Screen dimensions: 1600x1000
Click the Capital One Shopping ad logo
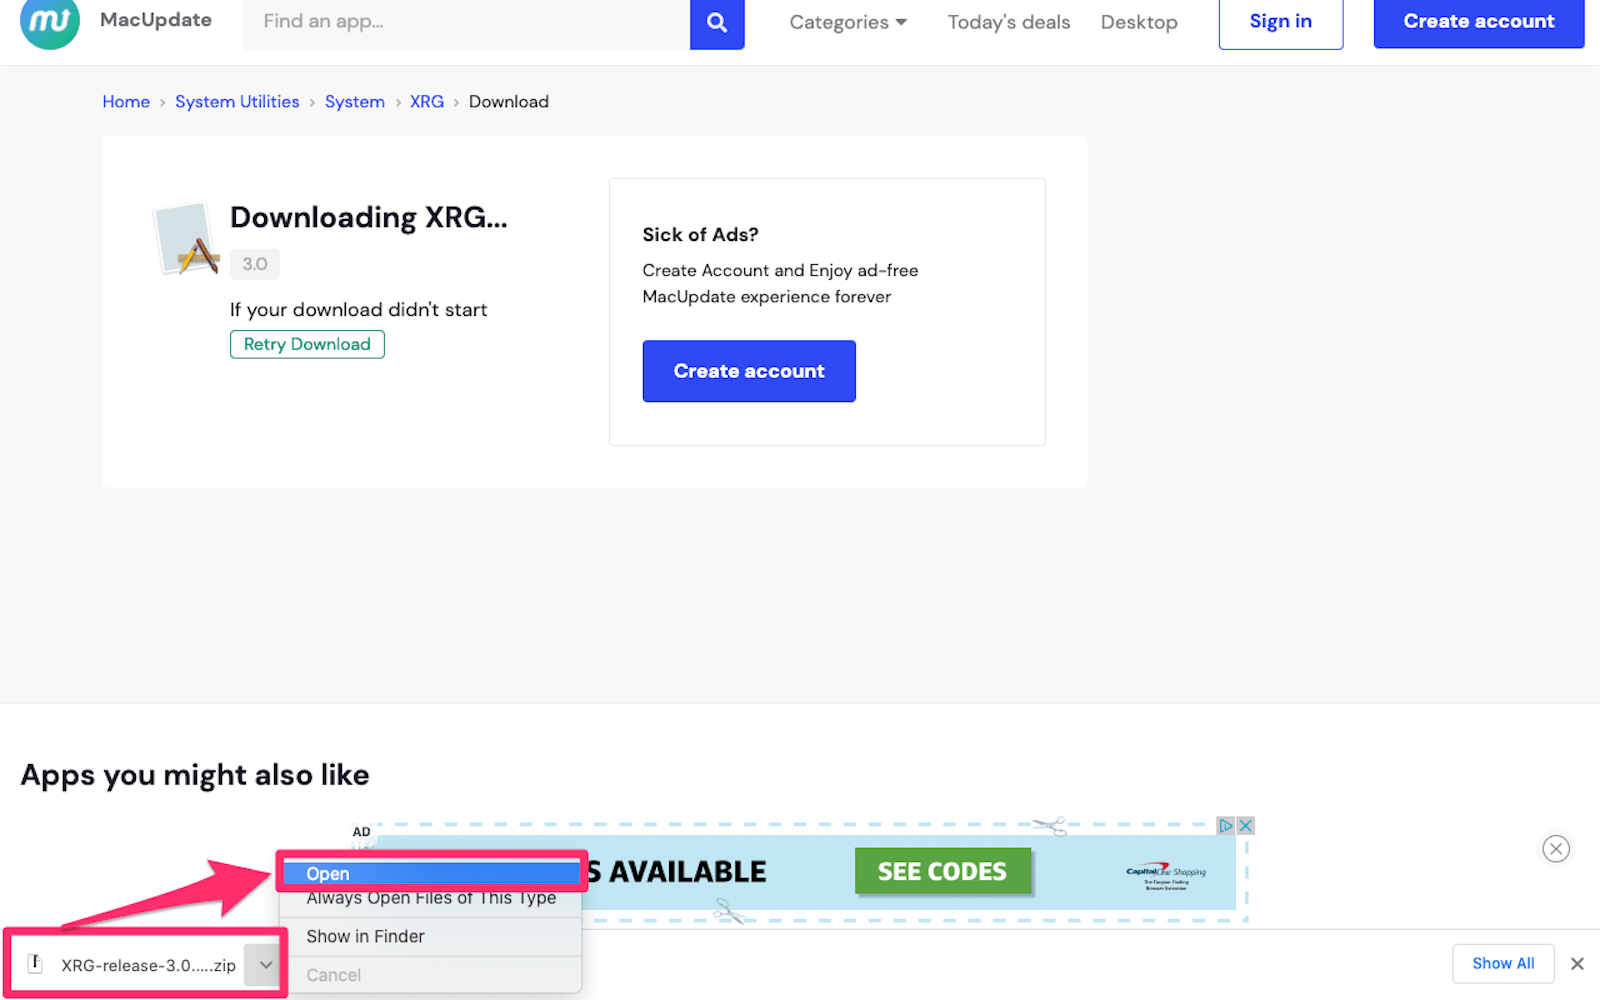click(x=1166, y=874)
